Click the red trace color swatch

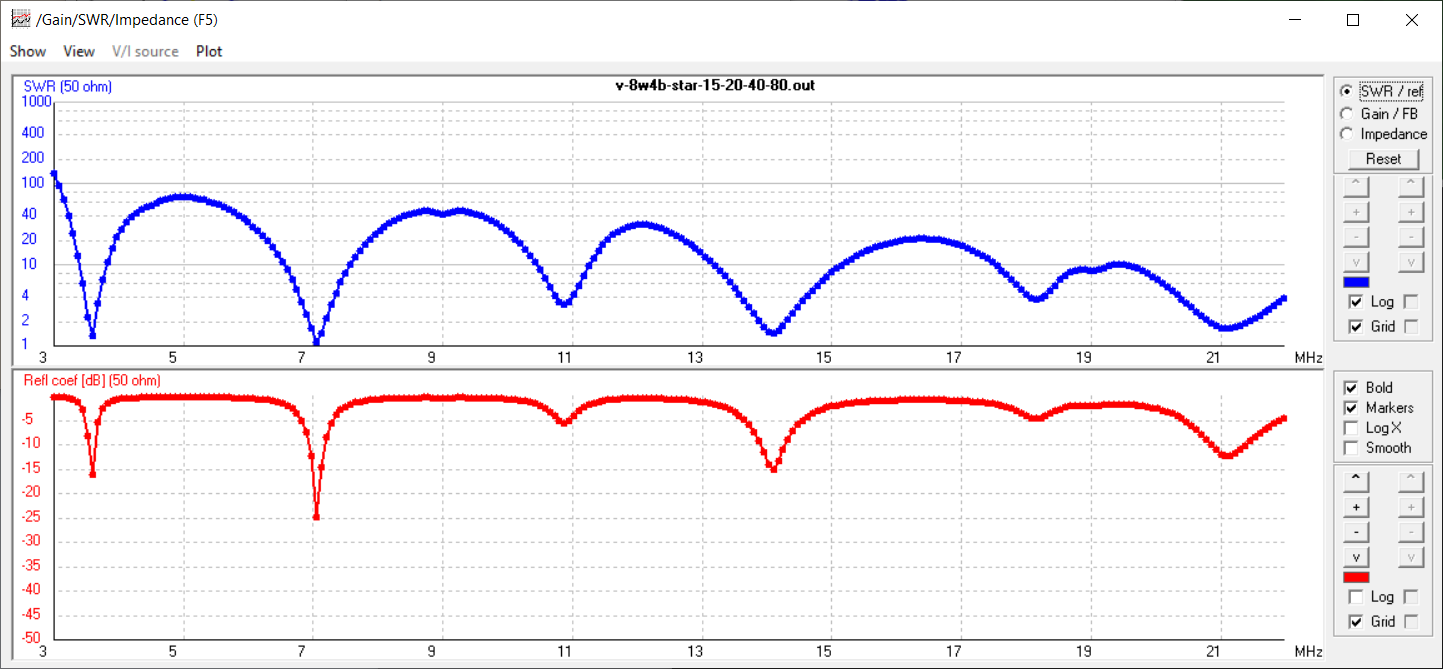pyautogui.click(x=1356, y=577)
